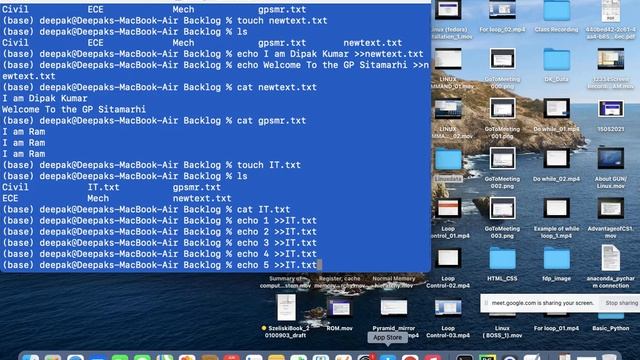This screenshot has height=360, width=640.
Task: Select the anaconda_pycharm connection document
Action: [611, 258]
